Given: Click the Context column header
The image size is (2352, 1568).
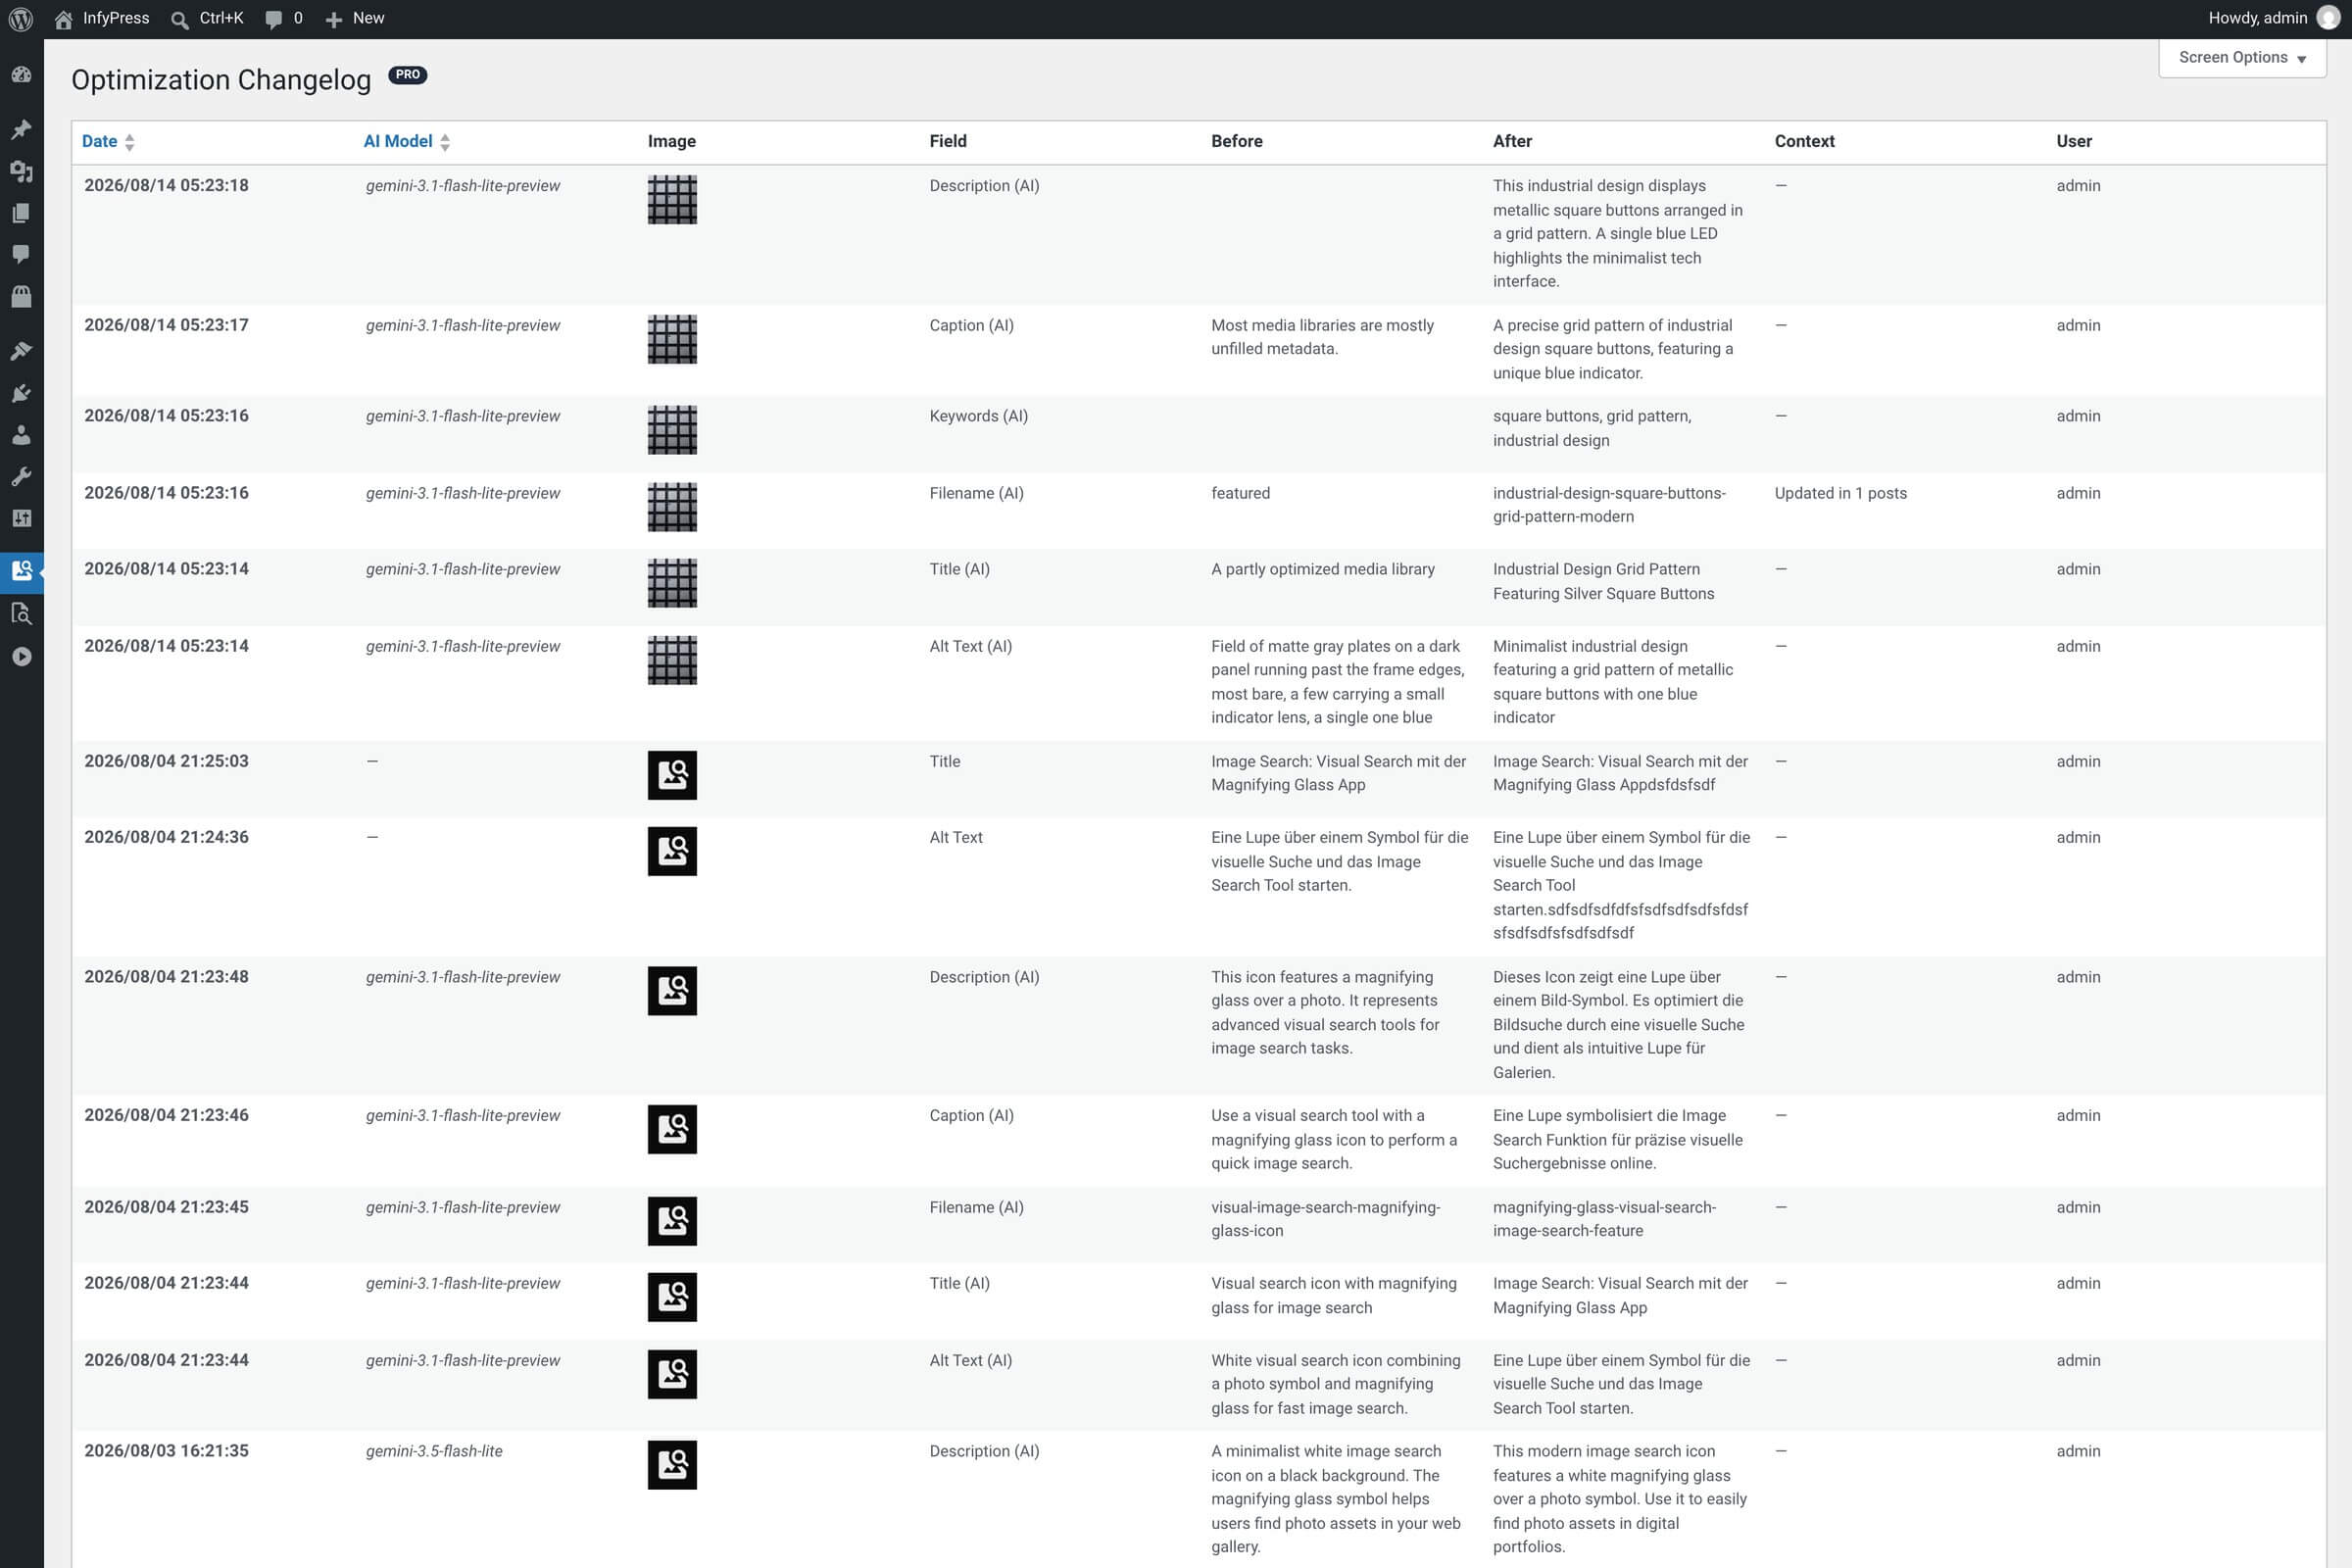Looking at the screenshot, I should pyautogui.click(x=1804, y=141).
